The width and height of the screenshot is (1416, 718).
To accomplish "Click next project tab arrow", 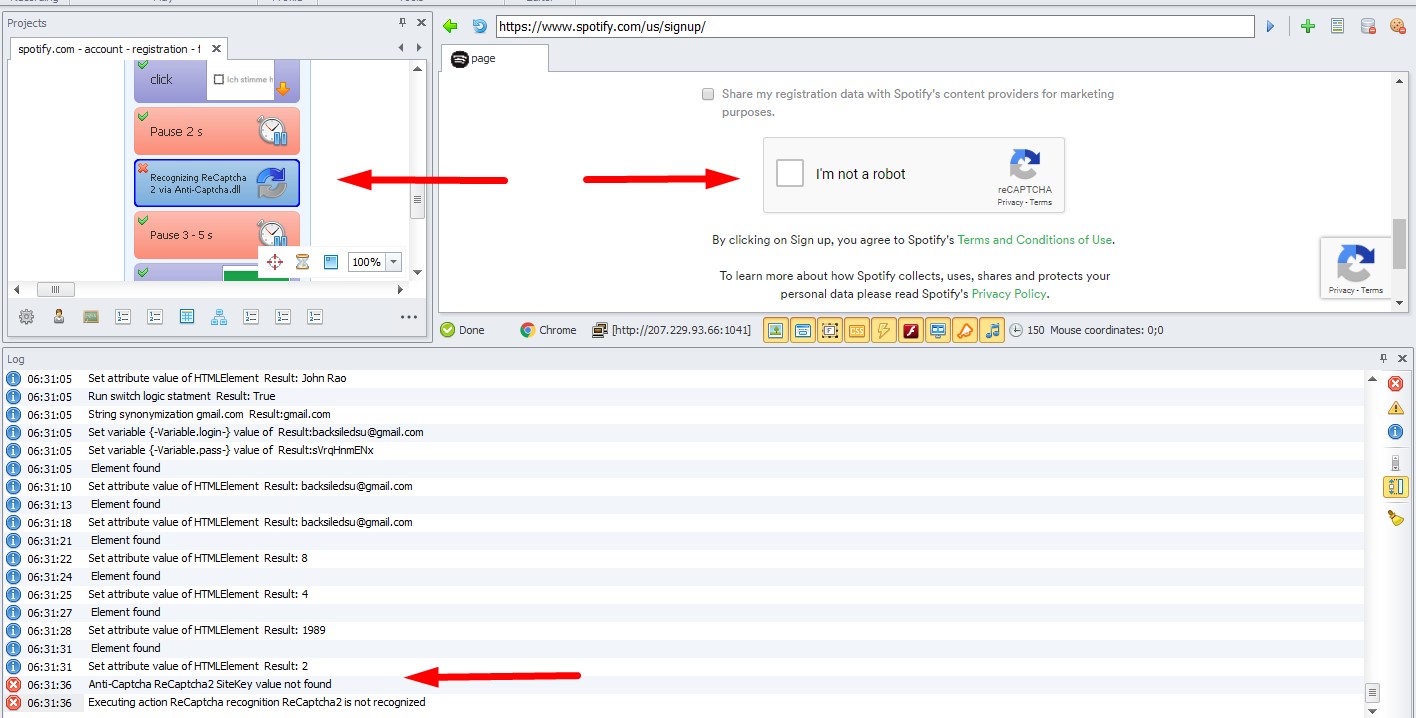I will 417,48.
